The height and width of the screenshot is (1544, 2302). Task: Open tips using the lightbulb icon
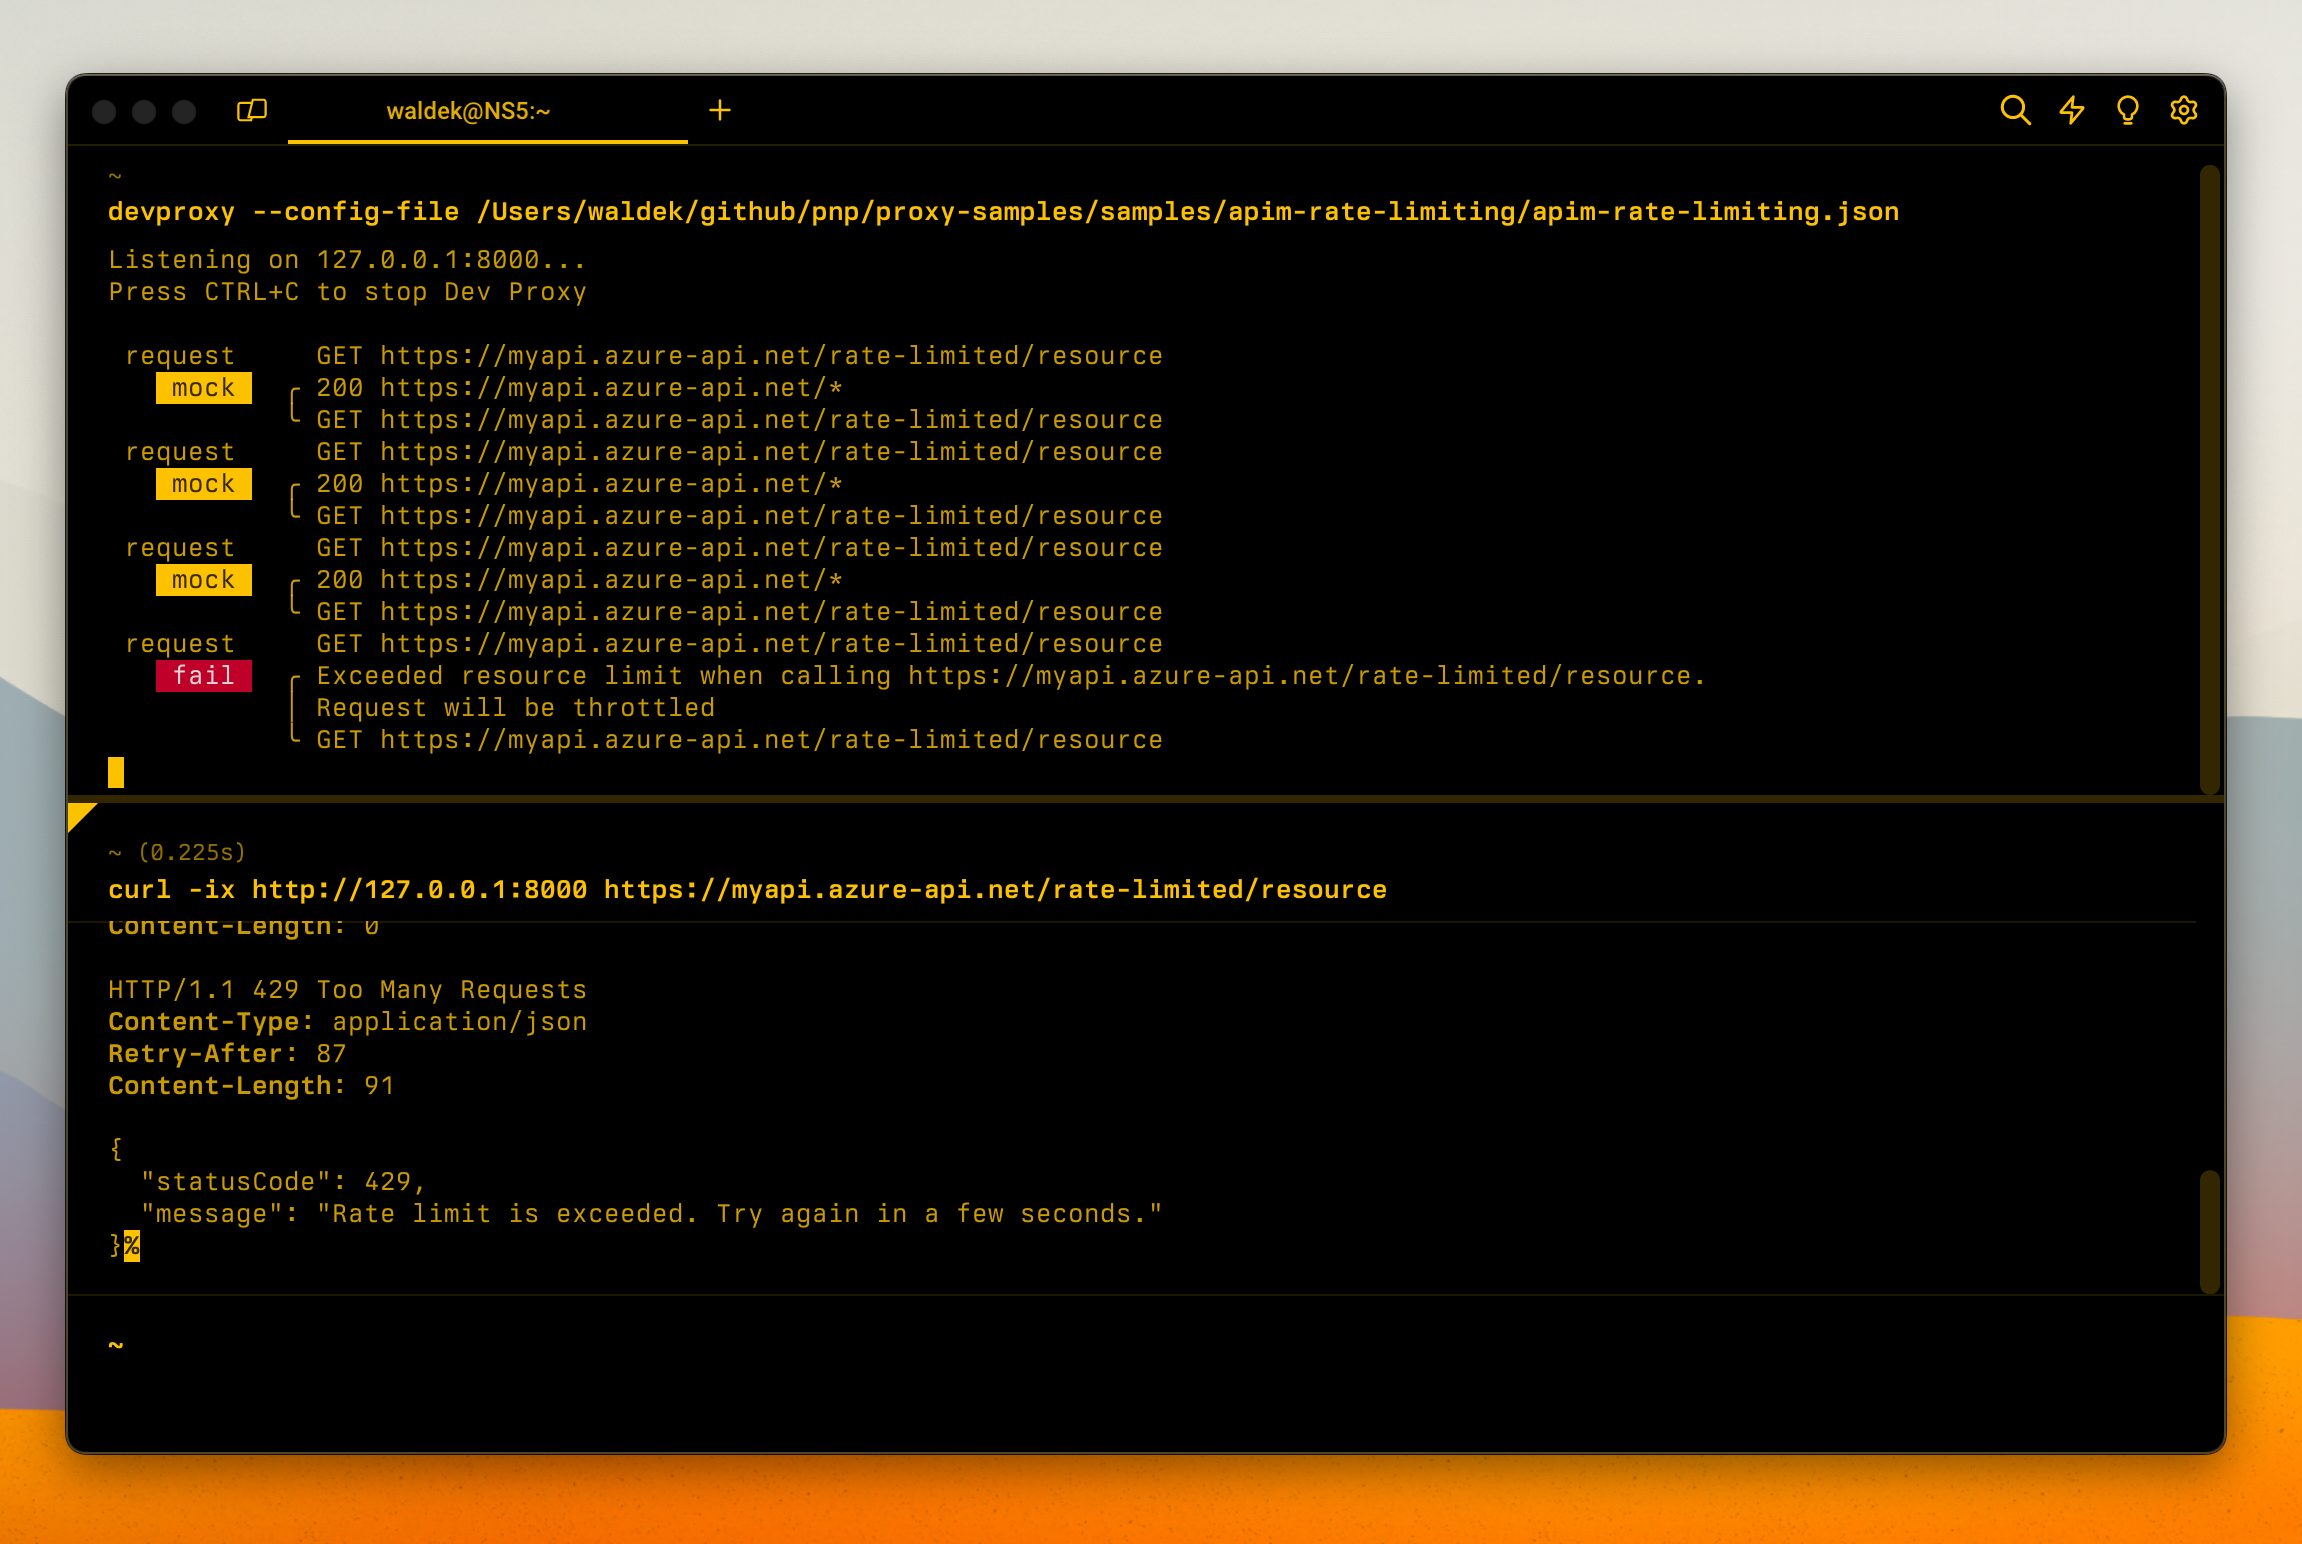click(2128, 110)
